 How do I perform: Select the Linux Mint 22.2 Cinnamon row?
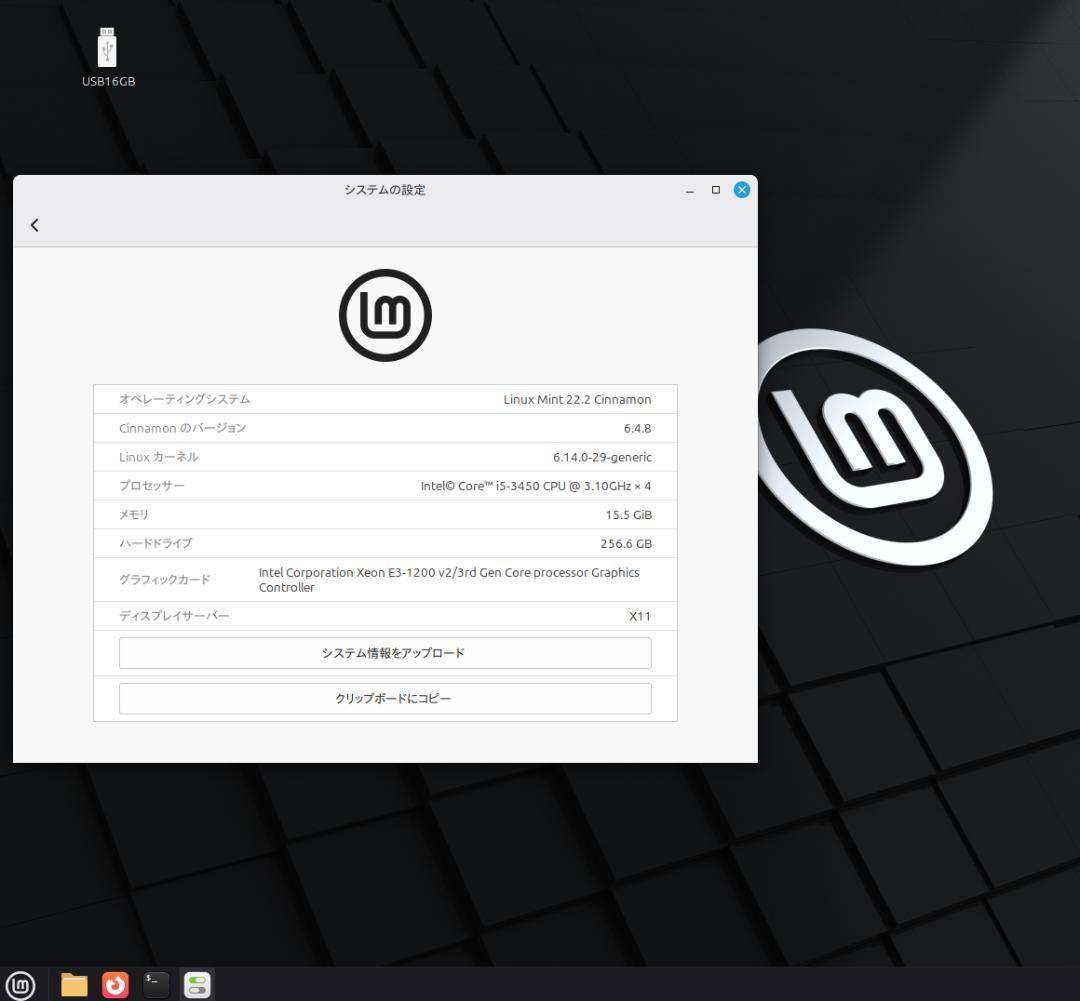coord(385,399)
